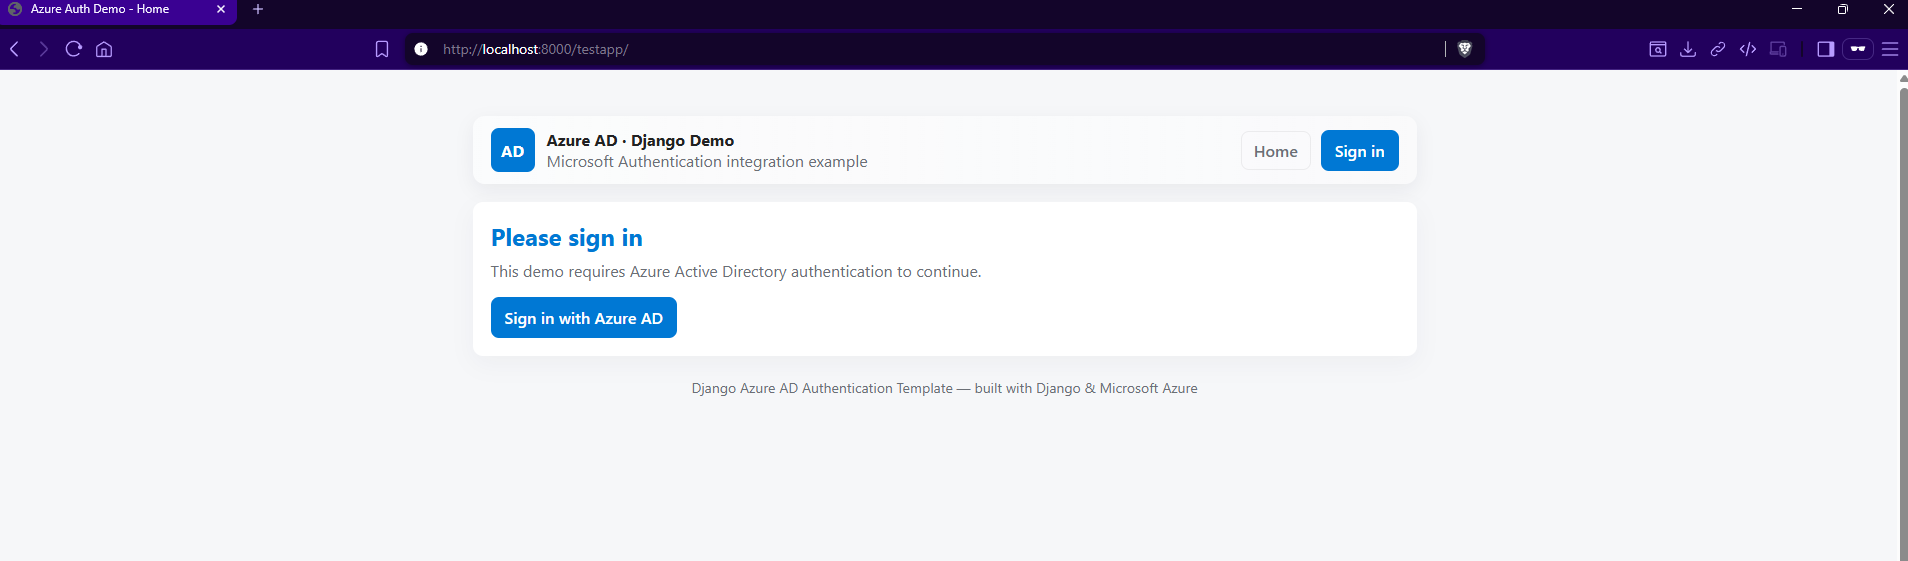Viewport: 1908px width, 561px height.
Task: Click the private window sunglasses icon
Action: [x=1858, y=49]
